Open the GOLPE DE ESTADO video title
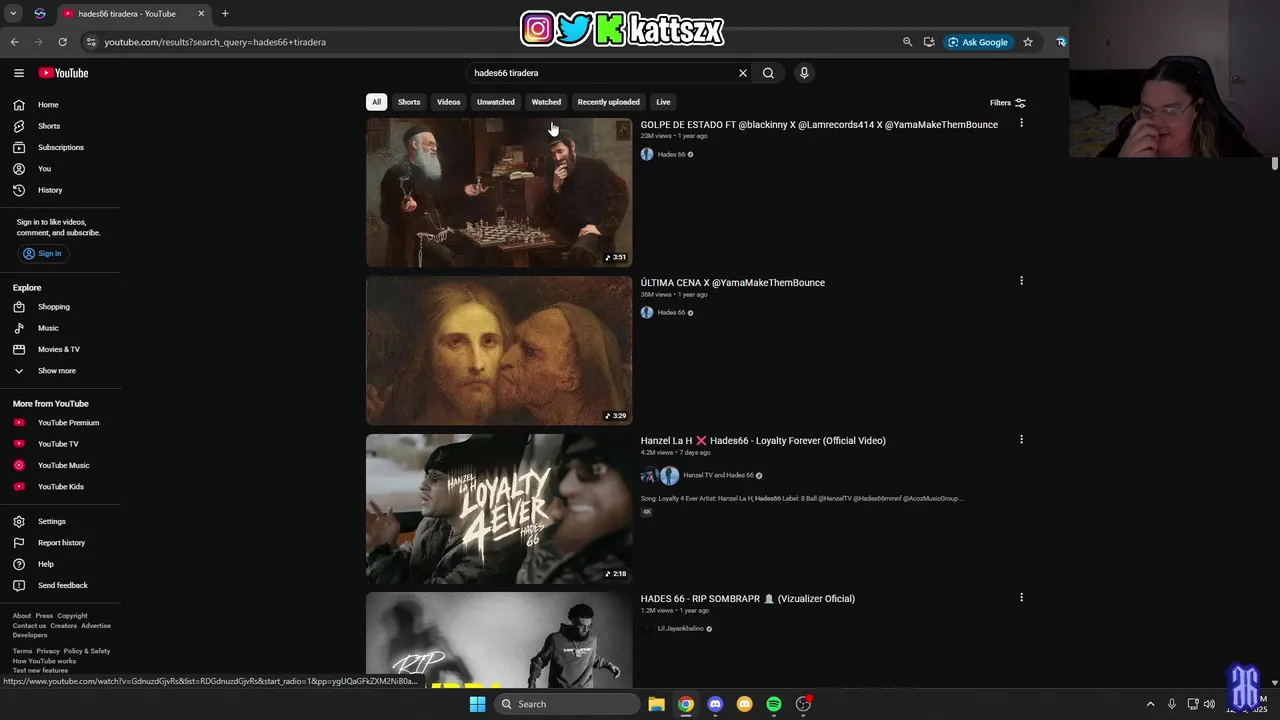The width and height of the screenshot is (1280, 720). (x=819, y=125)
